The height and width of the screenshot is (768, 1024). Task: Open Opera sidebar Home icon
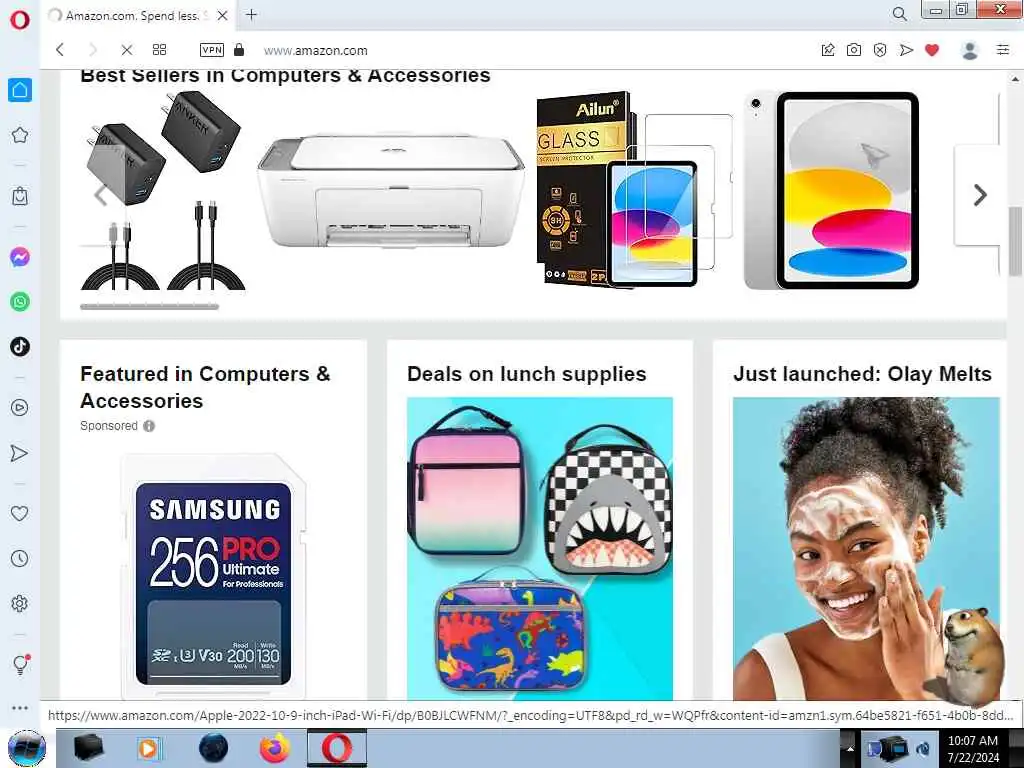pos(20,89)
